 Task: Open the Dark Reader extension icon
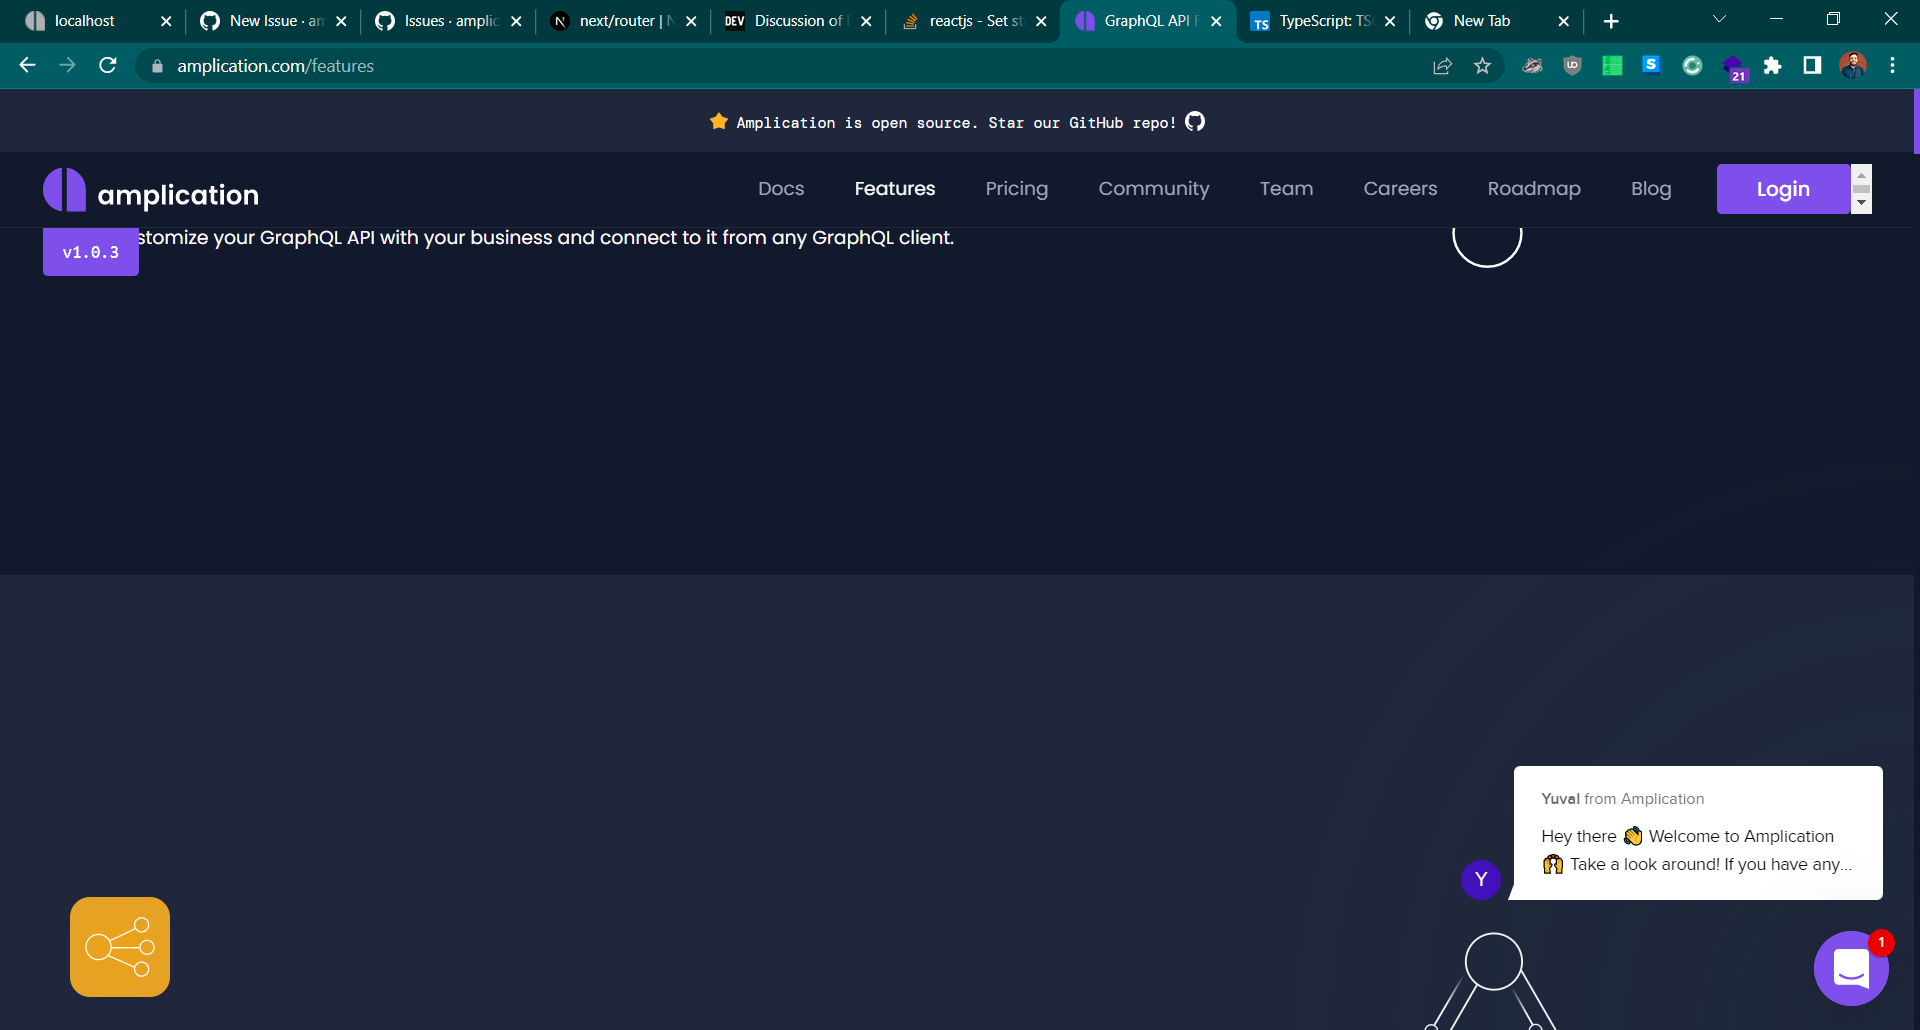click(1692, 66)
